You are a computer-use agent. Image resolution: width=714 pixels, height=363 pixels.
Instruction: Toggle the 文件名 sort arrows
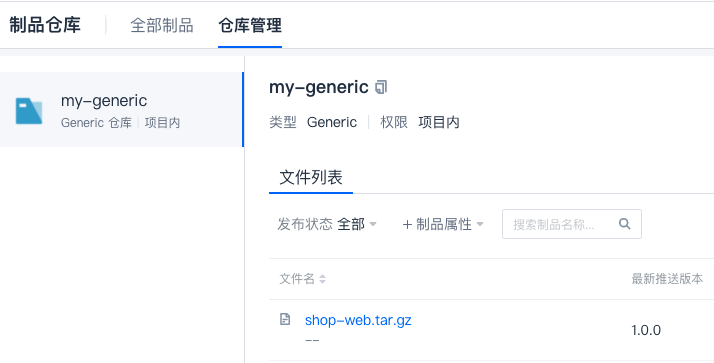point(322,279)
